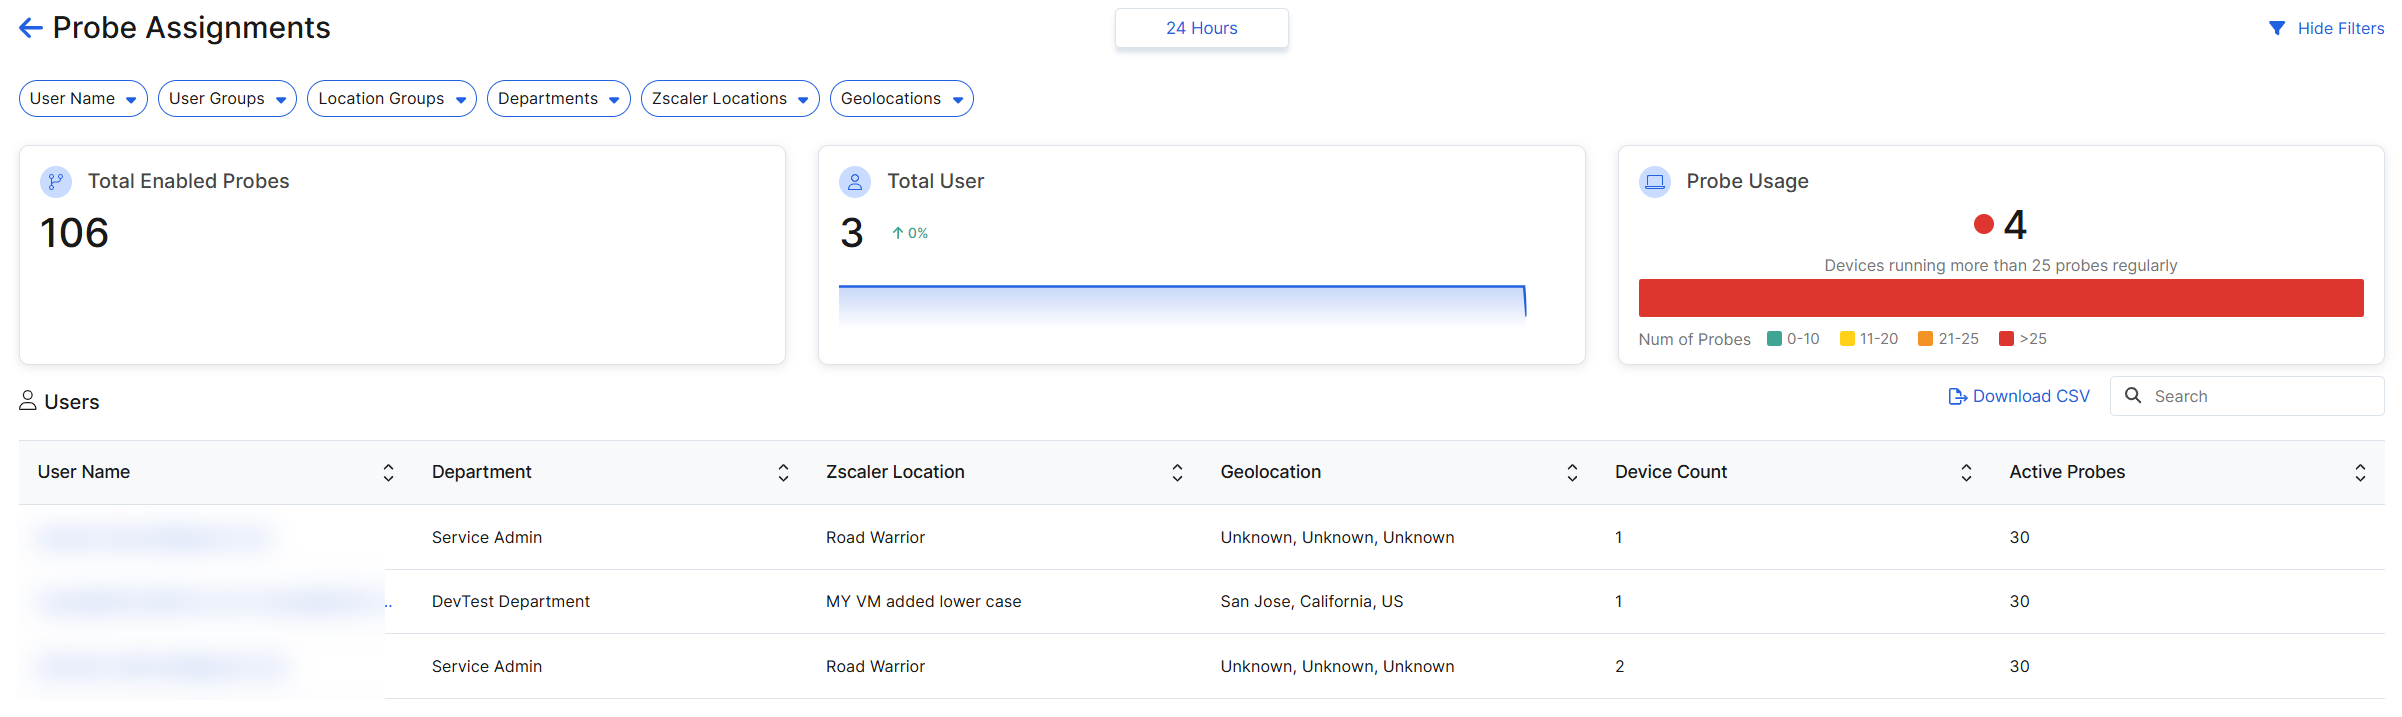Click the filter funnel icon

tap(2276, 28)
